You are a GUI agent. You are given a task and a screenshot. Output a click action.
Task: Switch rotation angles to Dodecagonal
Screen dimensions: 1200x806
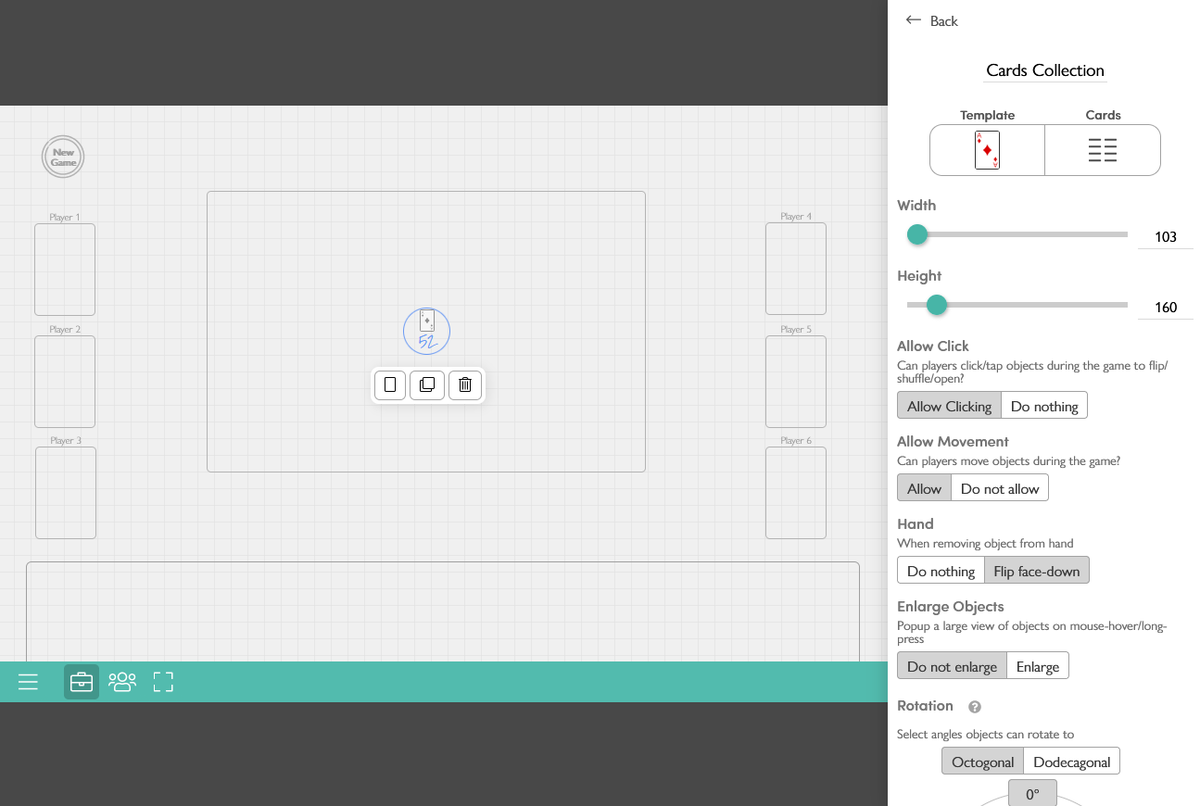[1072, 761]
